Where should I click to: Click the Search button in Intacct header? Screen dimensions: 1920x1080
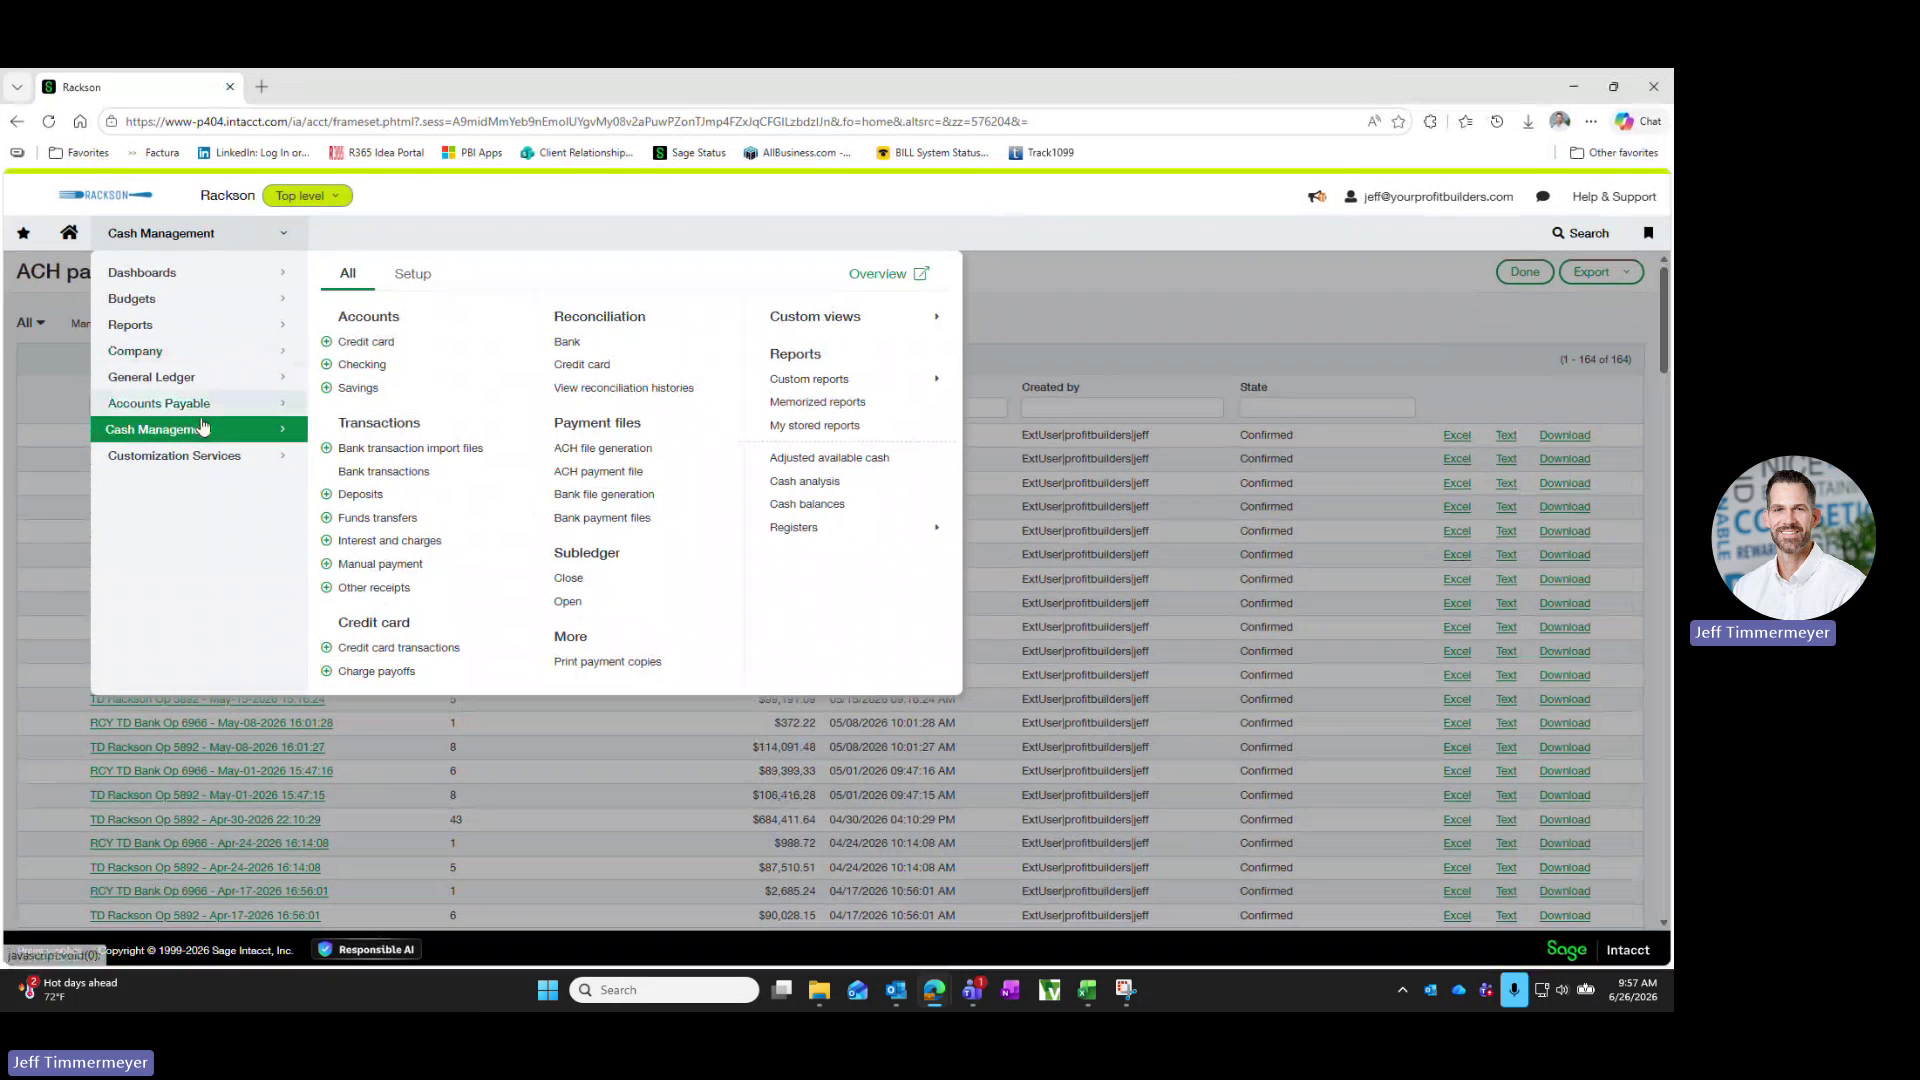point(1580,233)
